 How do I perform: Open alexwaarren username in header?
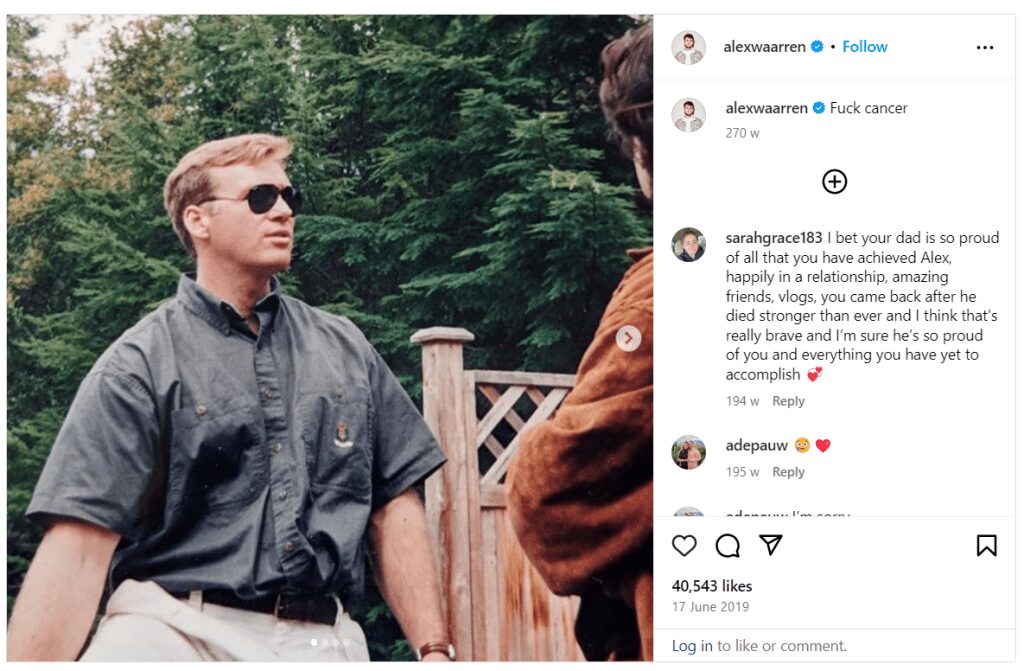click(764, 46)
